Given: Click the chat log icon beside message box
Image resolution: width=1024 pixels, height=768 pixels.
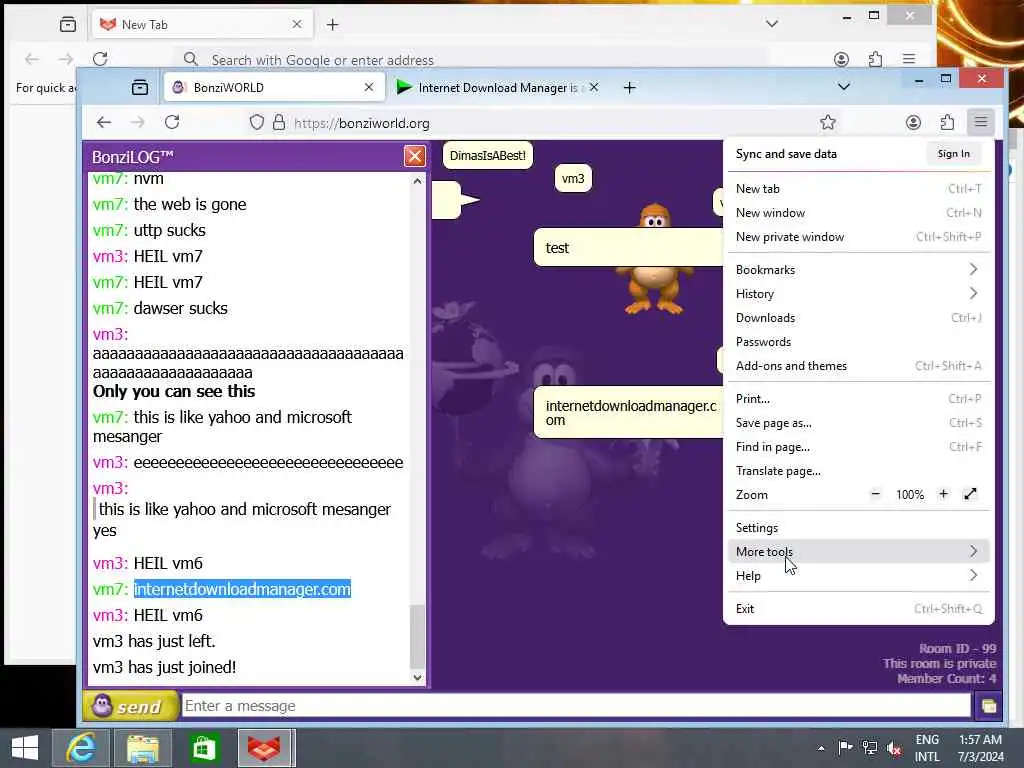Looking at the screenshot, I should [x=989, y=705].
